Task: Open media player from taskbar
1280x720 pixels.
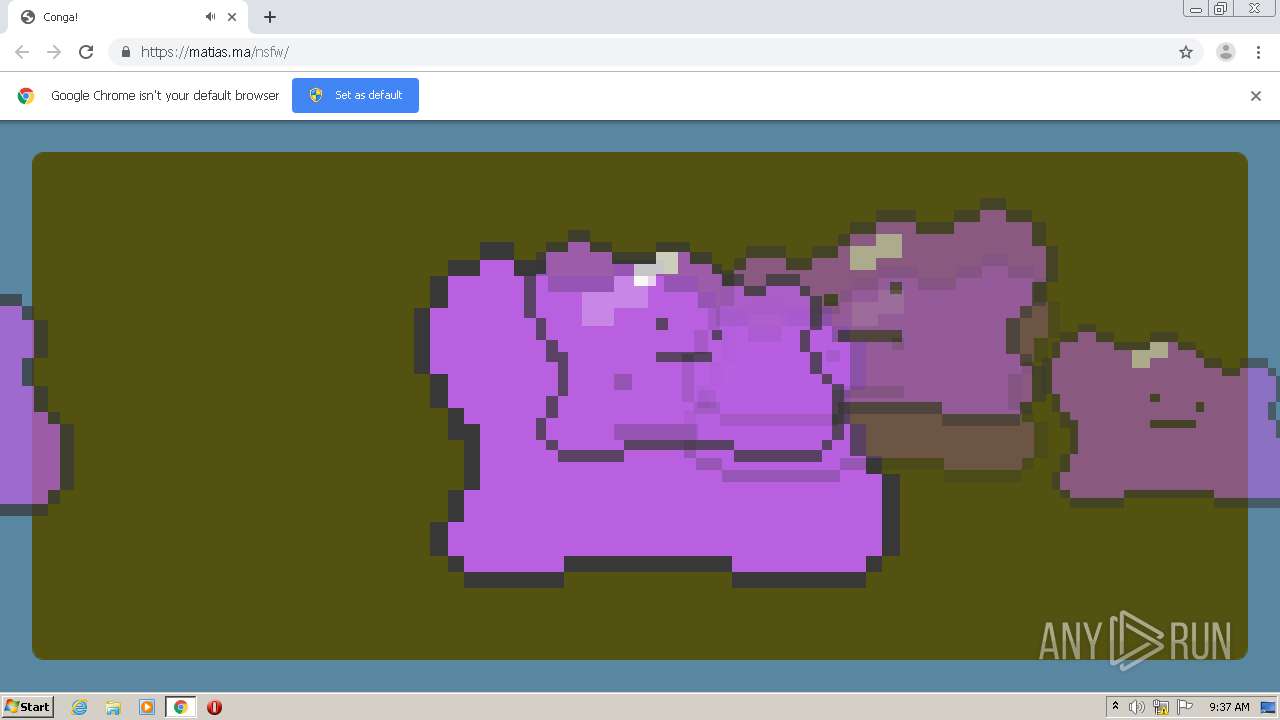Action: click(x=147, y=707)
